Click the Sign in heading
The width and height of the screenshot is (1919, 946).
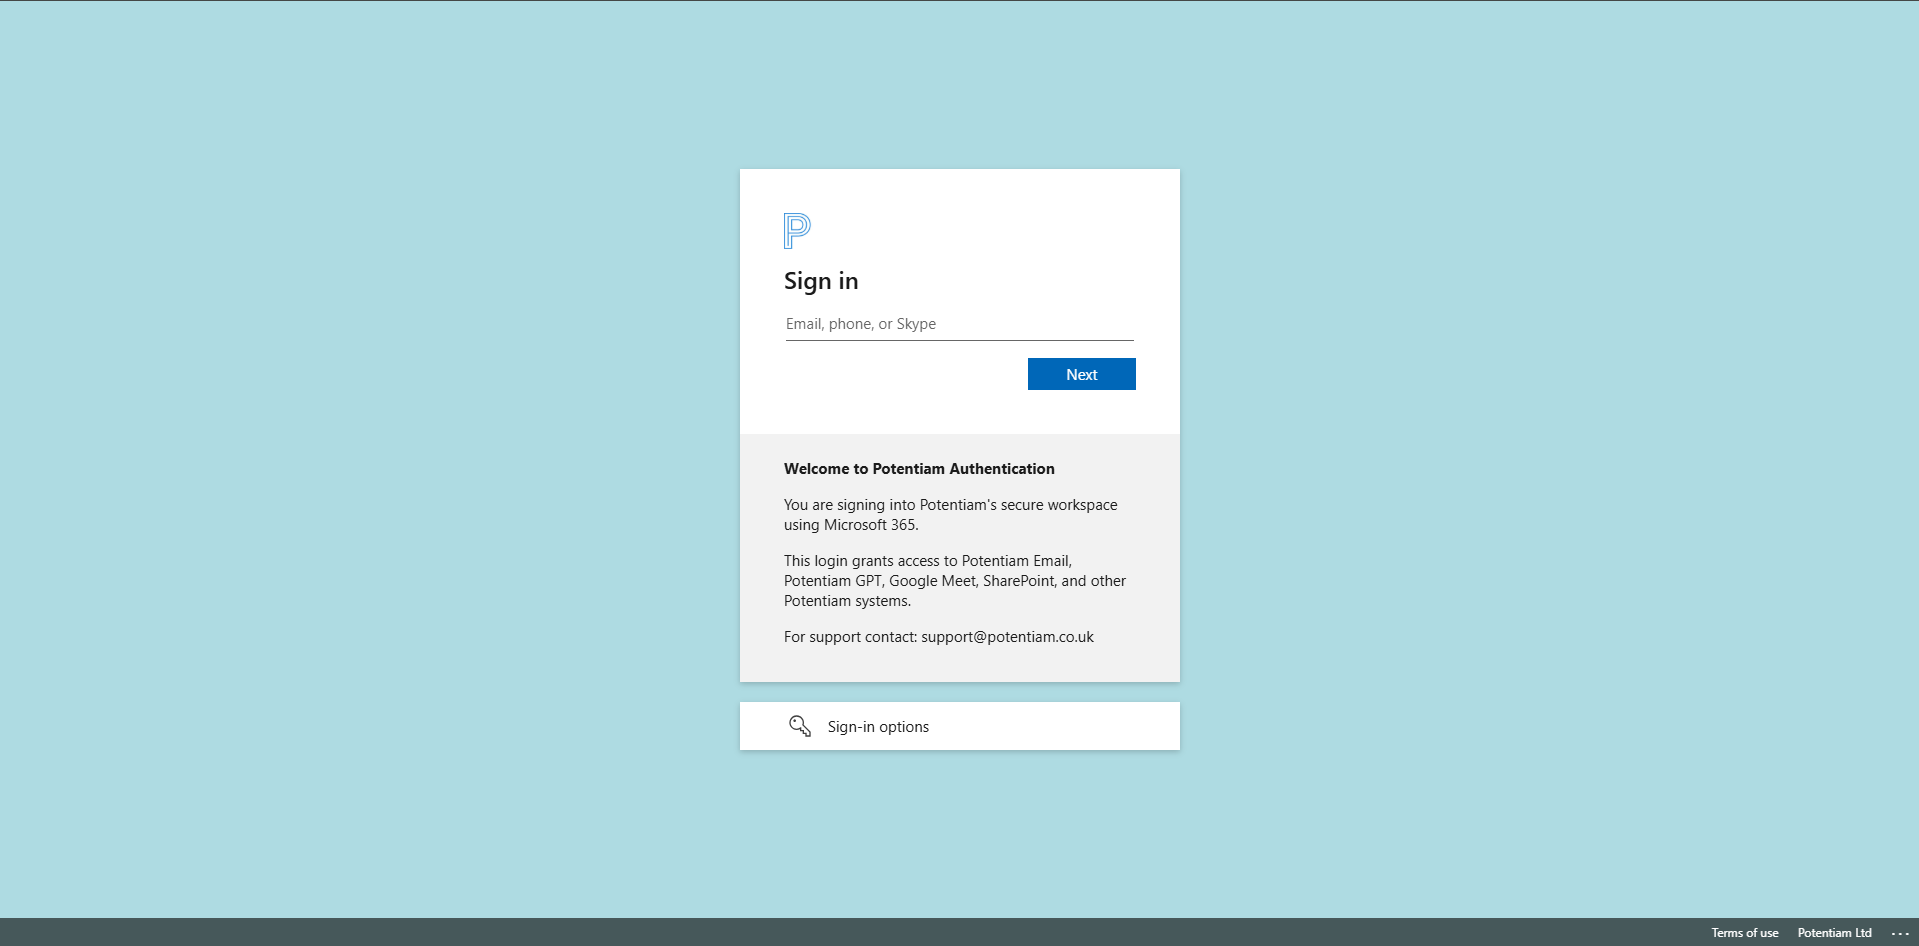click(821, 281)
